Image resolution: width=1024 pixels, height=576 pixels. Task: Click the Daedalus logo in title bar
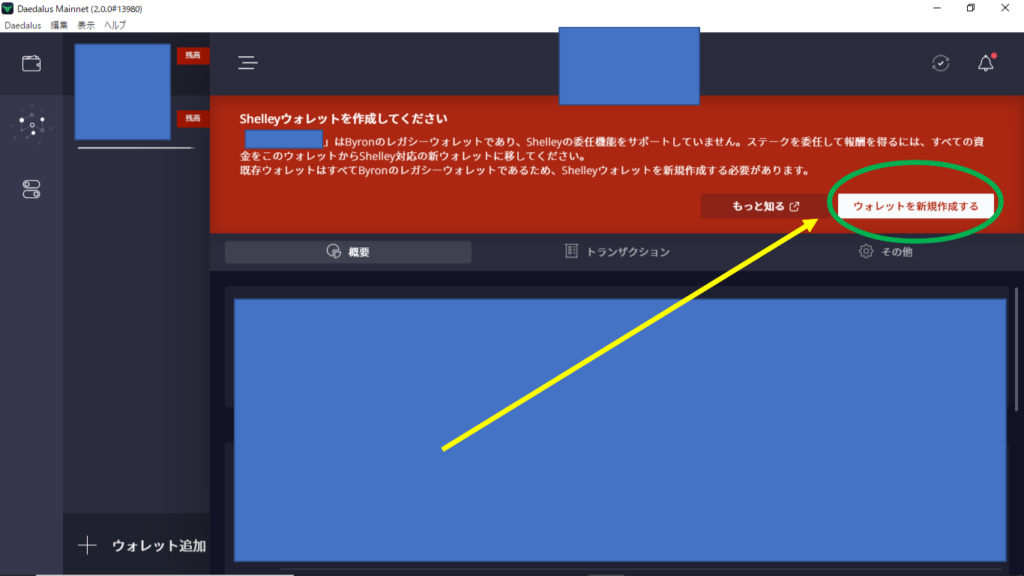point(7,8)
